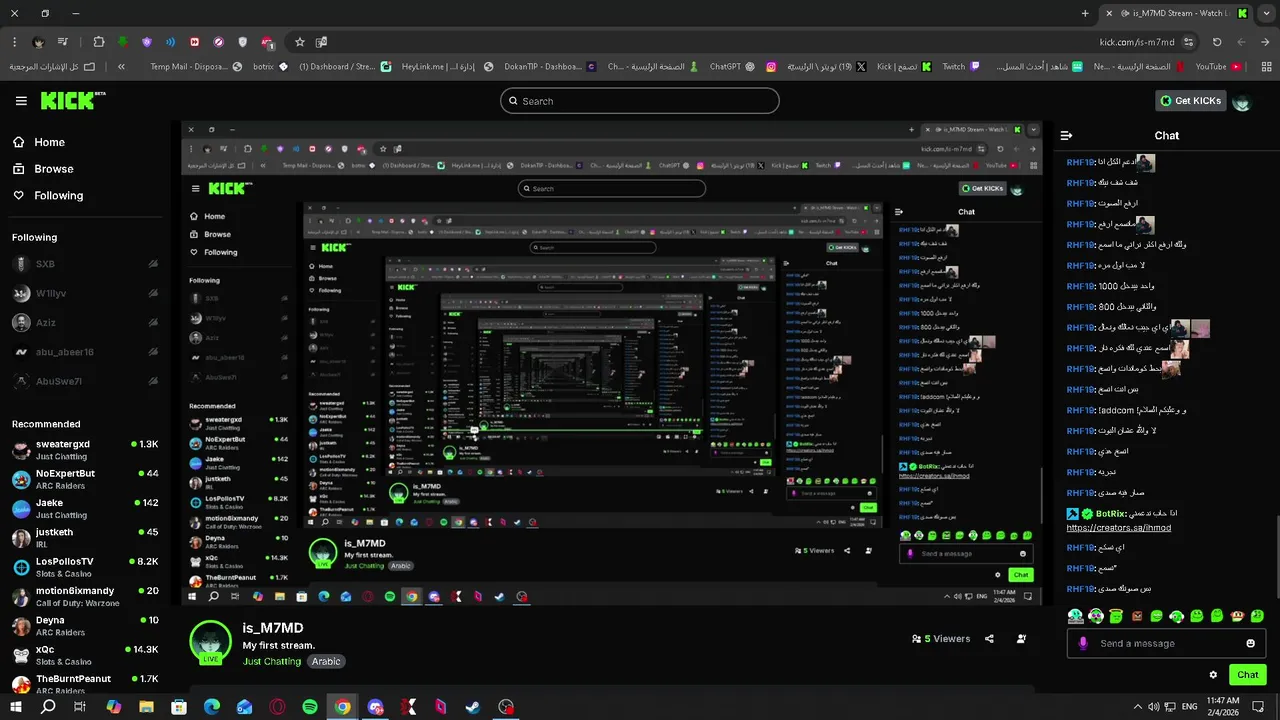Click the purple shield extension icon
The width and height of the screenshot is (1280, 720).
(147, 42)
